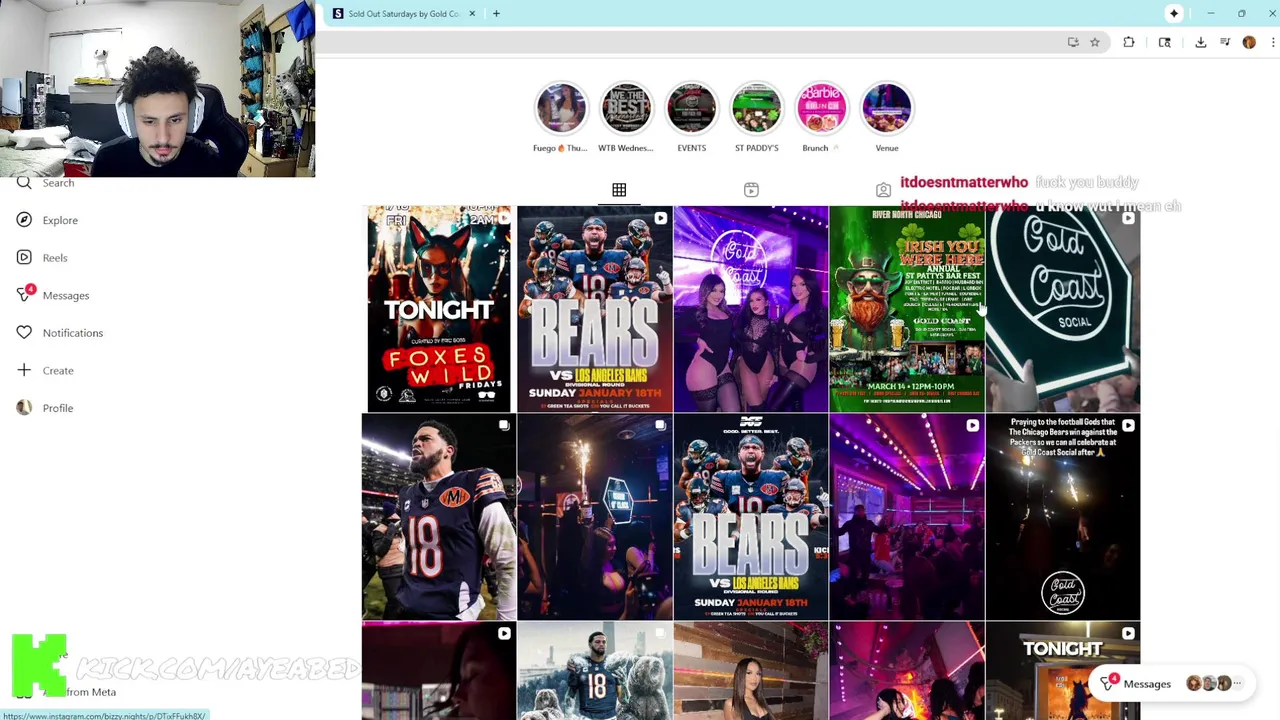Image resolution: width=1280 pixels, height=720 pixels.
Task: Open the Search sidebar item
Action: (46, 183)
